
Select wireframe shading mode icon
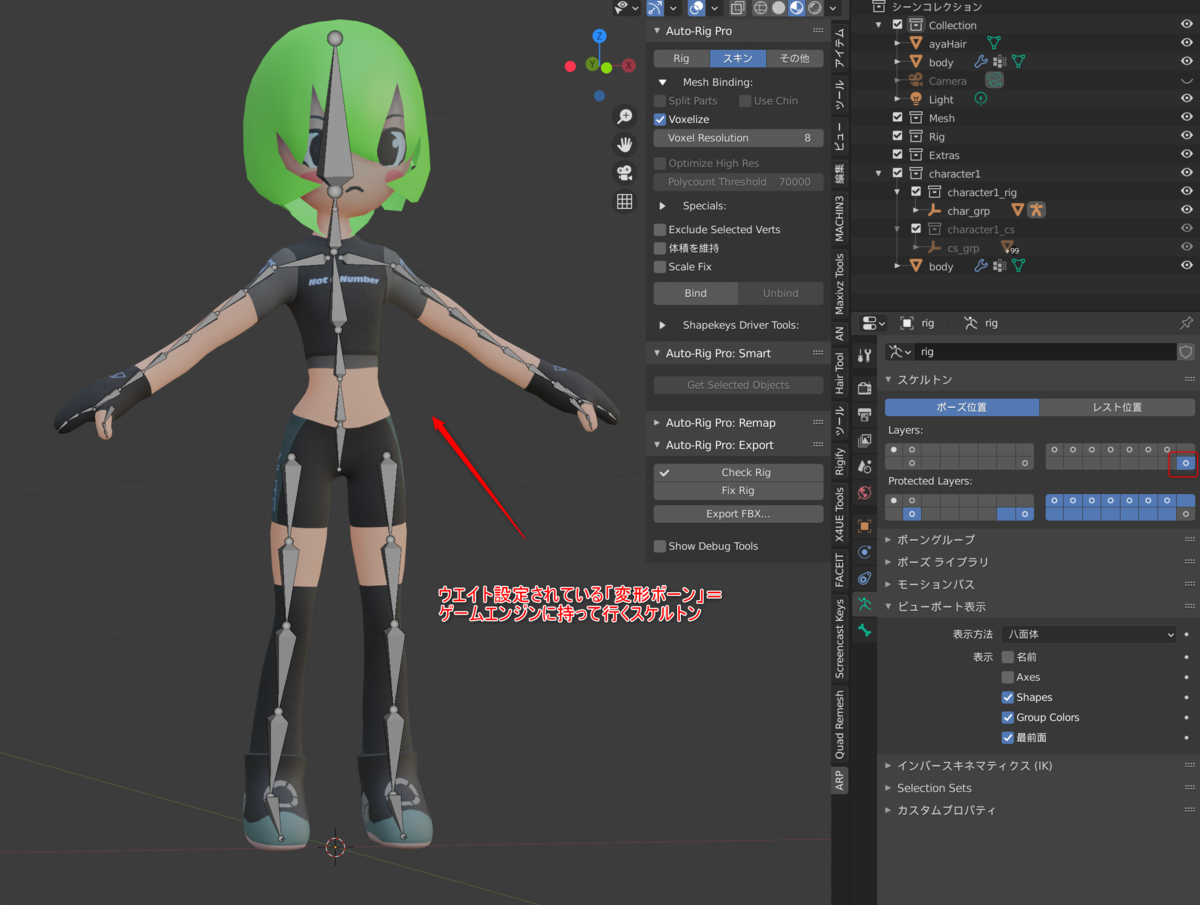[x=760, y=8]
